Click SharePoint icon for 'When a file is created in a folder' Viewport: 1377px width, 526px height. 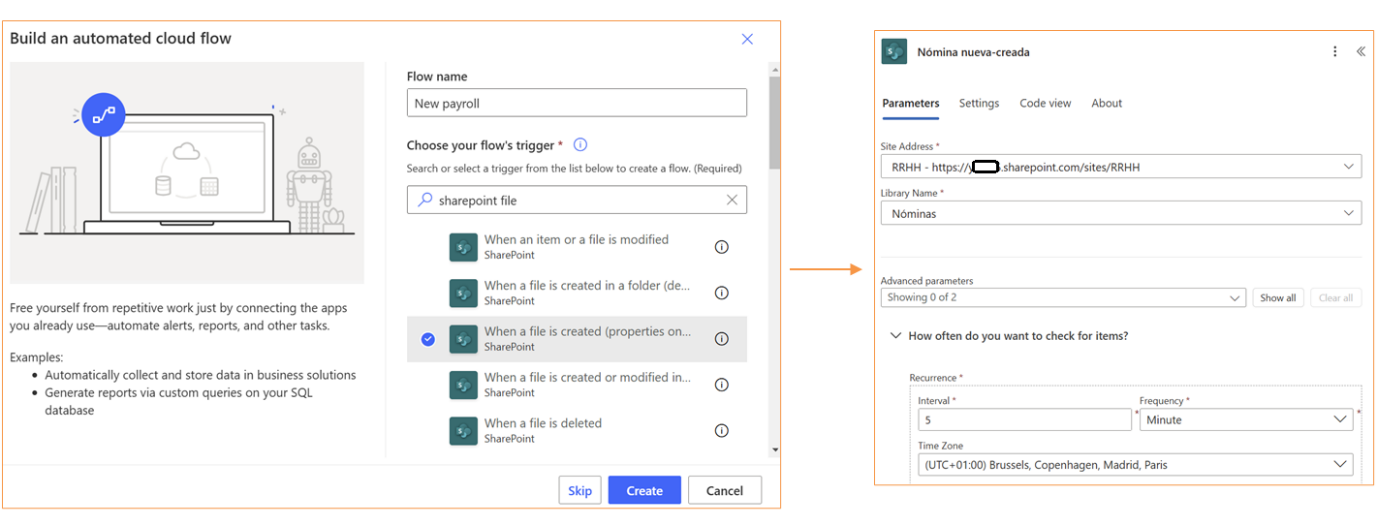(463, 293)
